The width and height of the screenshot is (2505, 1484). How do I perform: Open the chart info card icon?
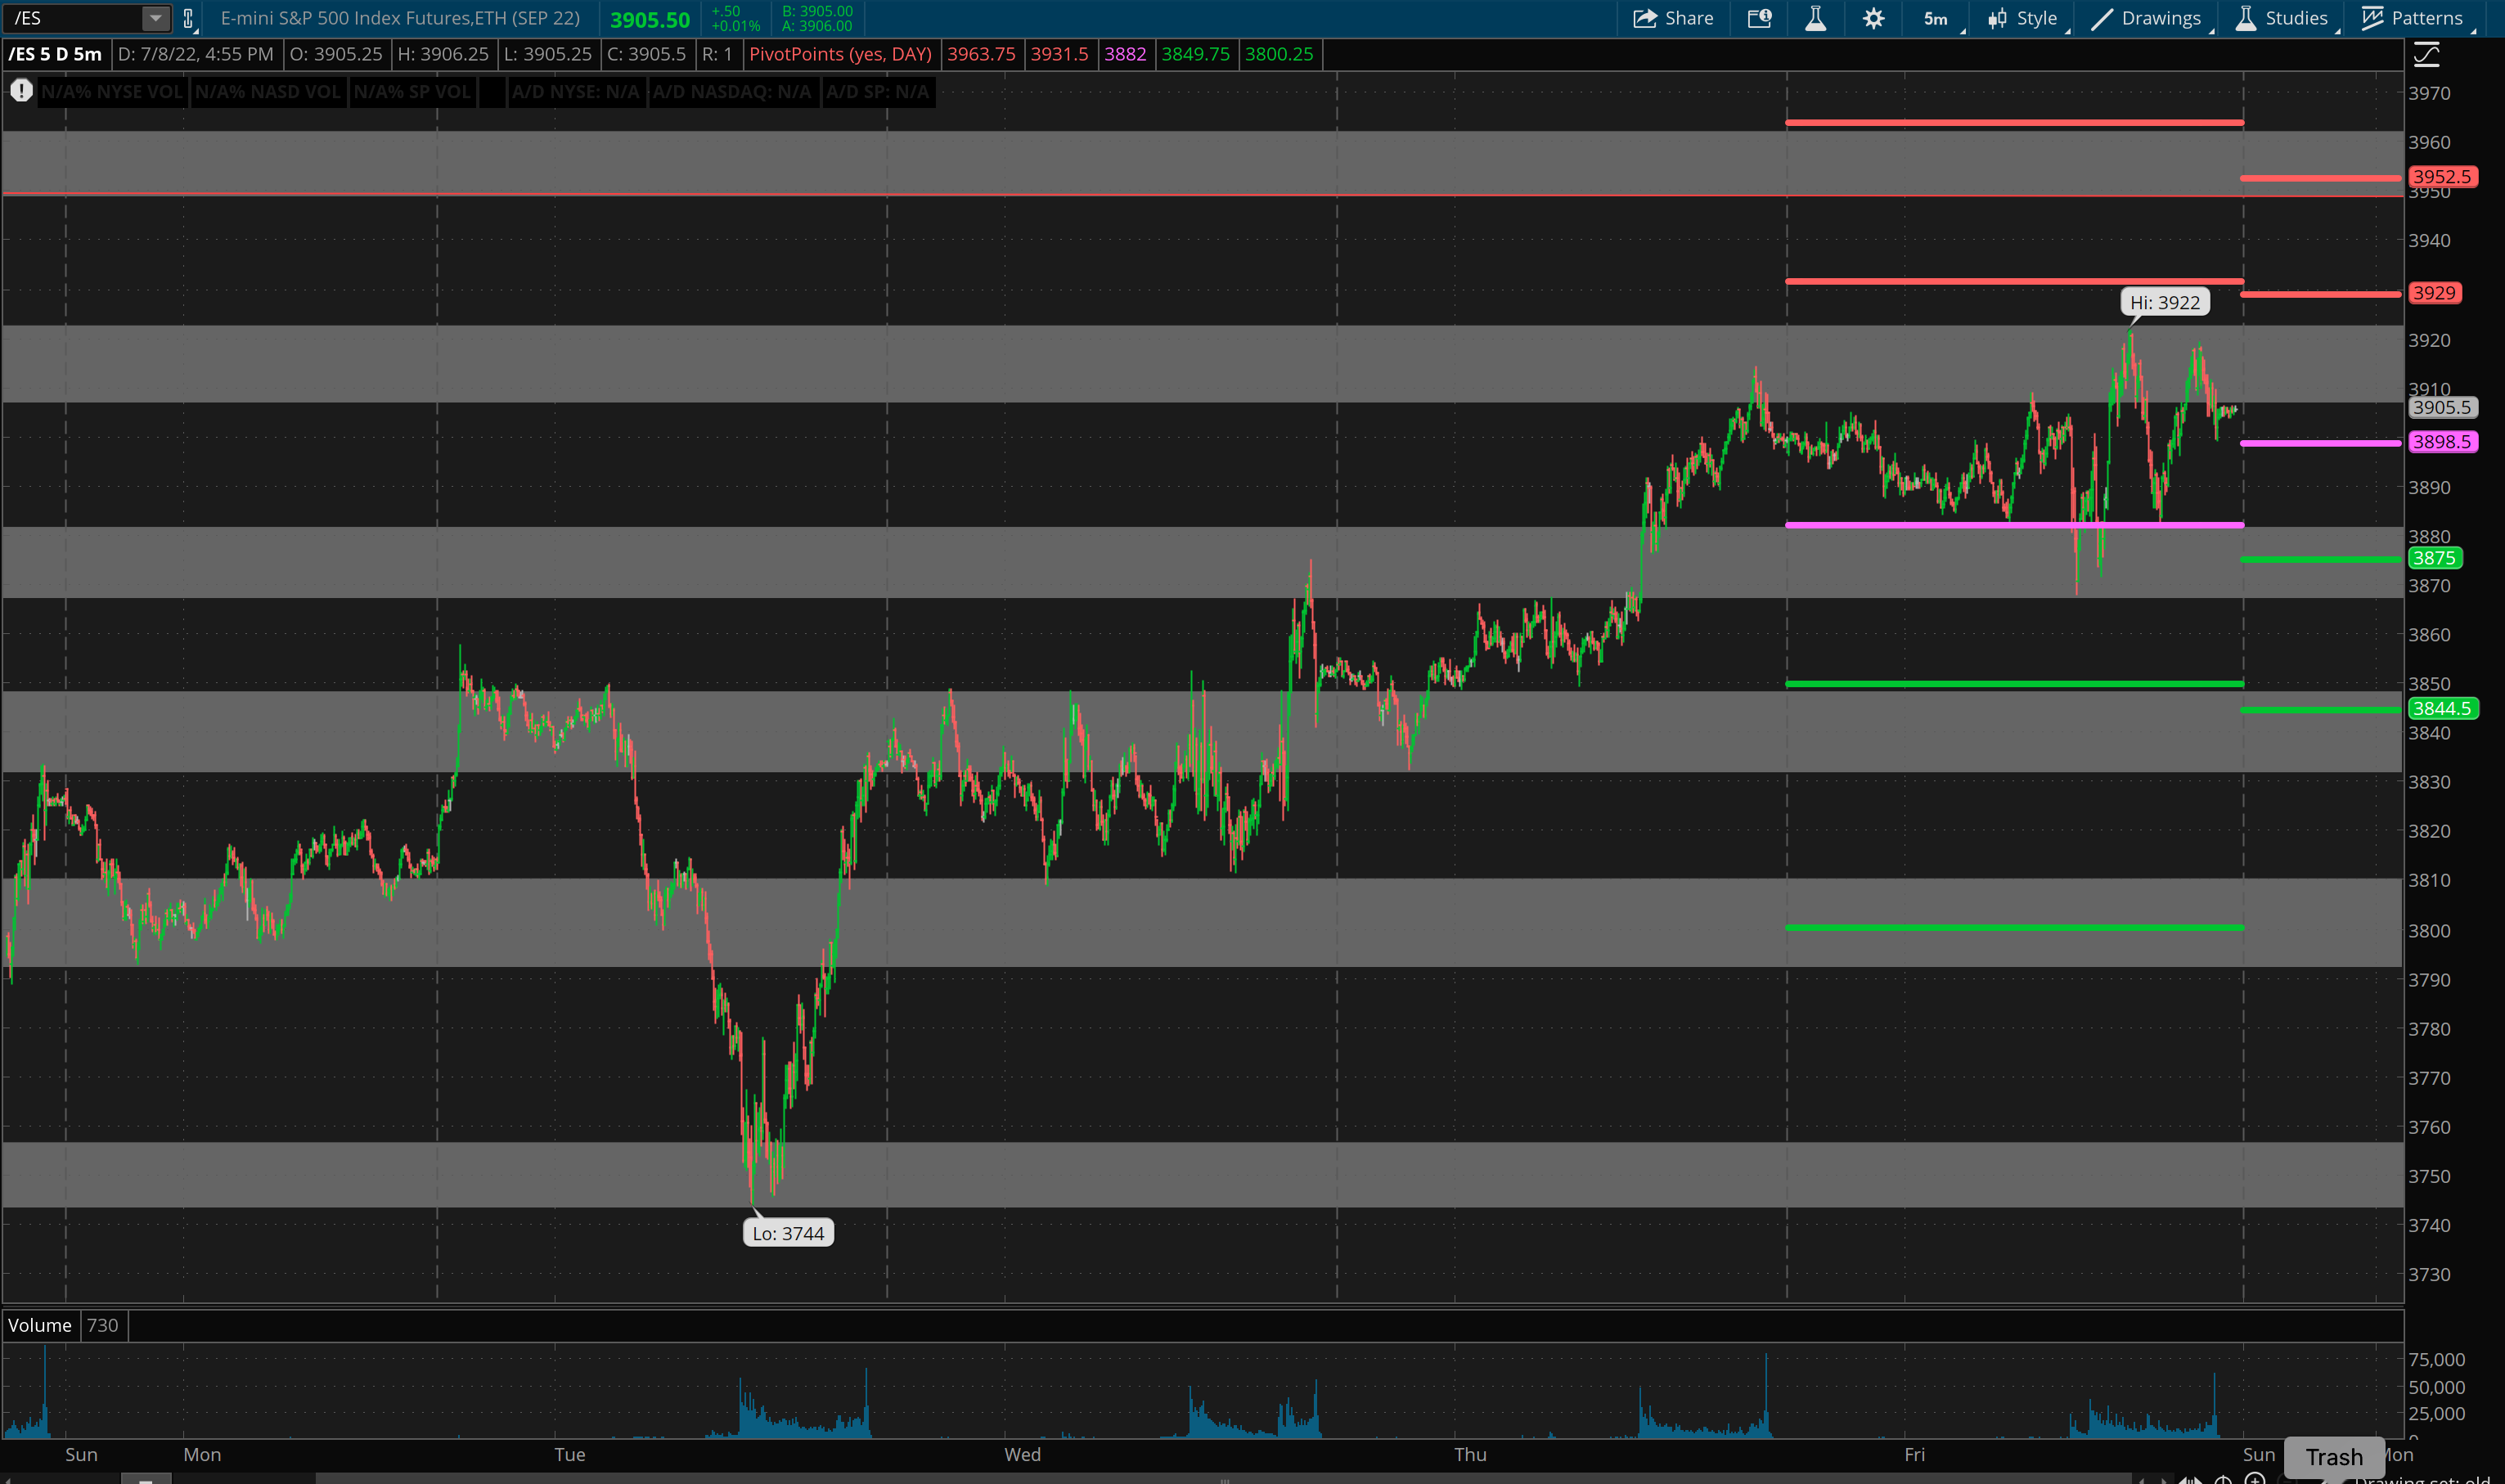[1759, 18]
